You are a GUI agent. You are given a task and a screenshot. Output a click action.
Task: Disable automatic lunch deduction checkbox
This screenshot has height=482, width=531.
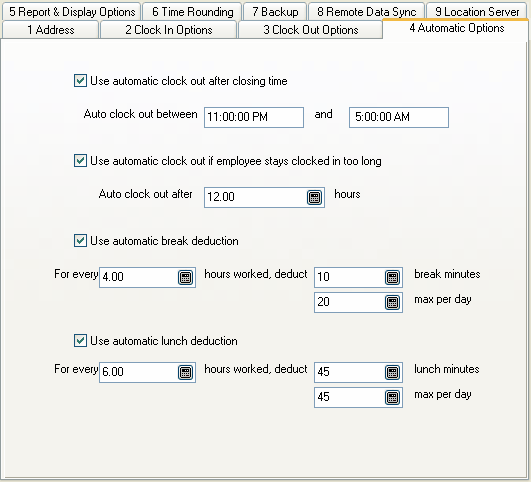[x=80, y=340]
